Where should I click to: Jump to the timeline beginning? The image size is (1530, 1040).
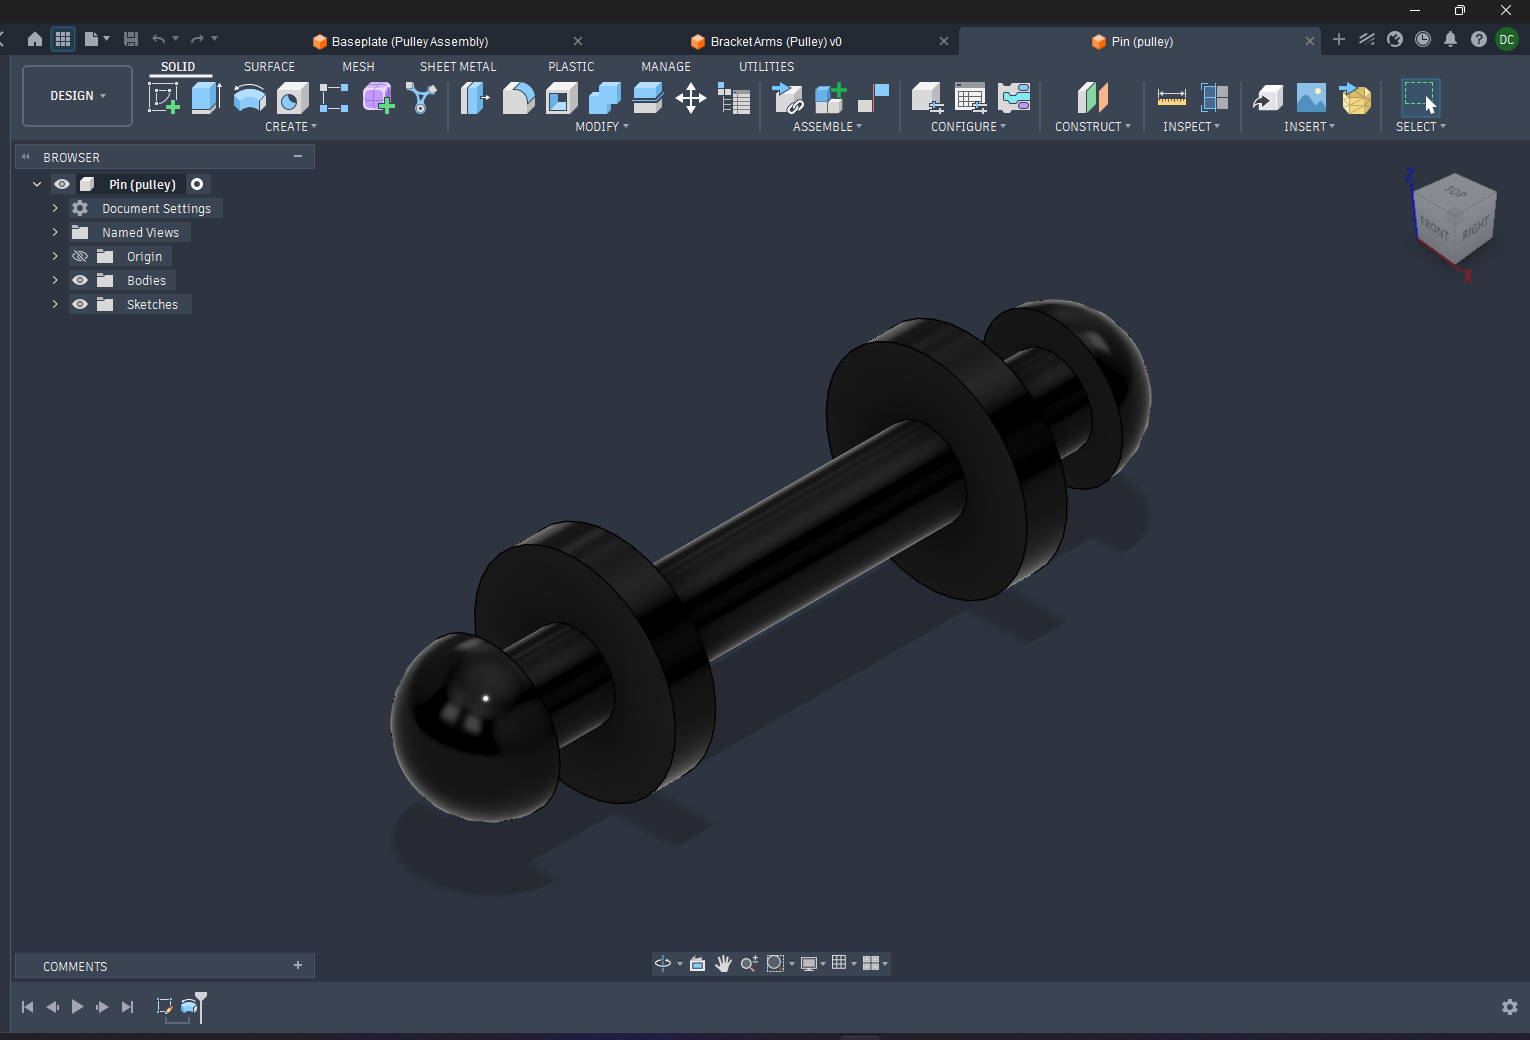pyautogui.click(x=27, y=1007)
